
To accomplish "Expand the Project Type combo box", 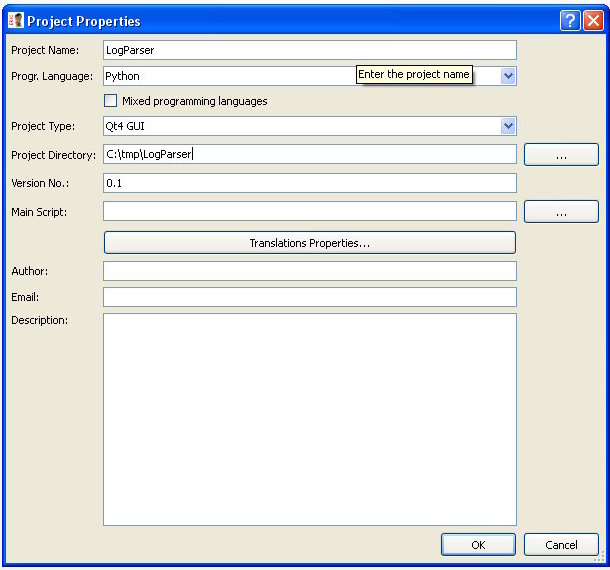I will pos(508,126).
